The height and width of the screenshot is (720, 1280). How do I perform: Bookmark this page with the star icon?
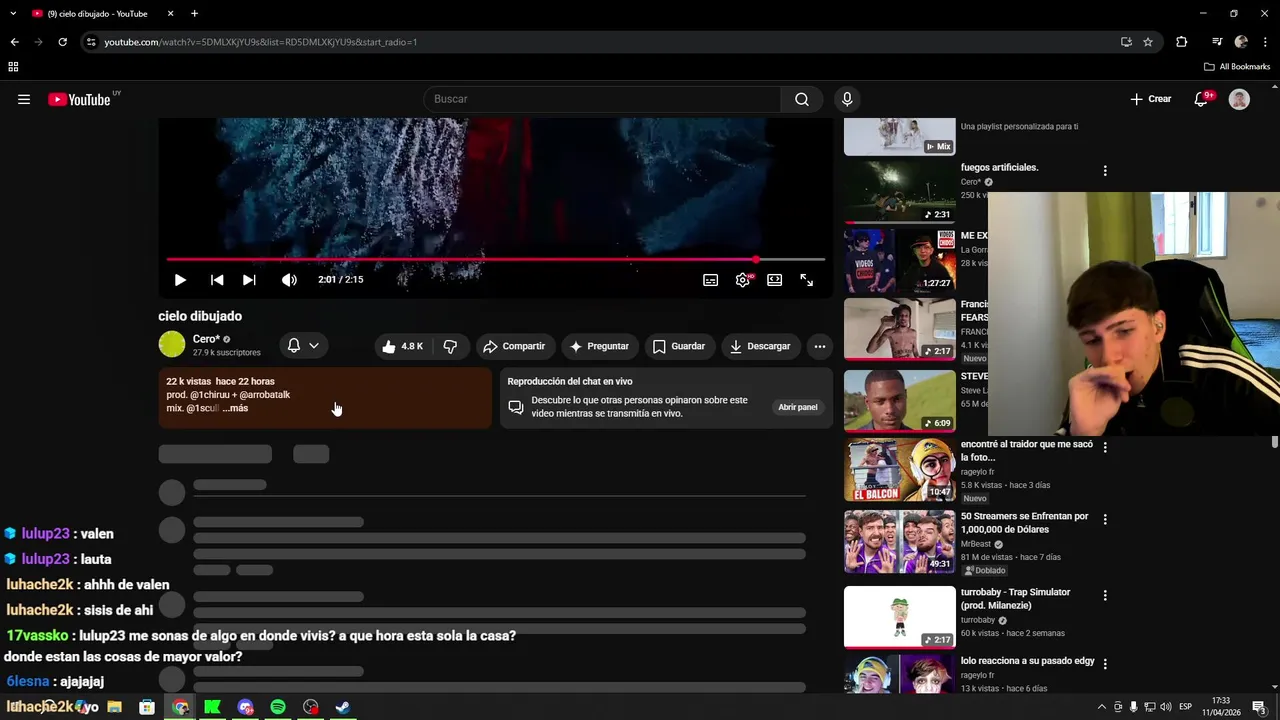tap(1148, 42)
